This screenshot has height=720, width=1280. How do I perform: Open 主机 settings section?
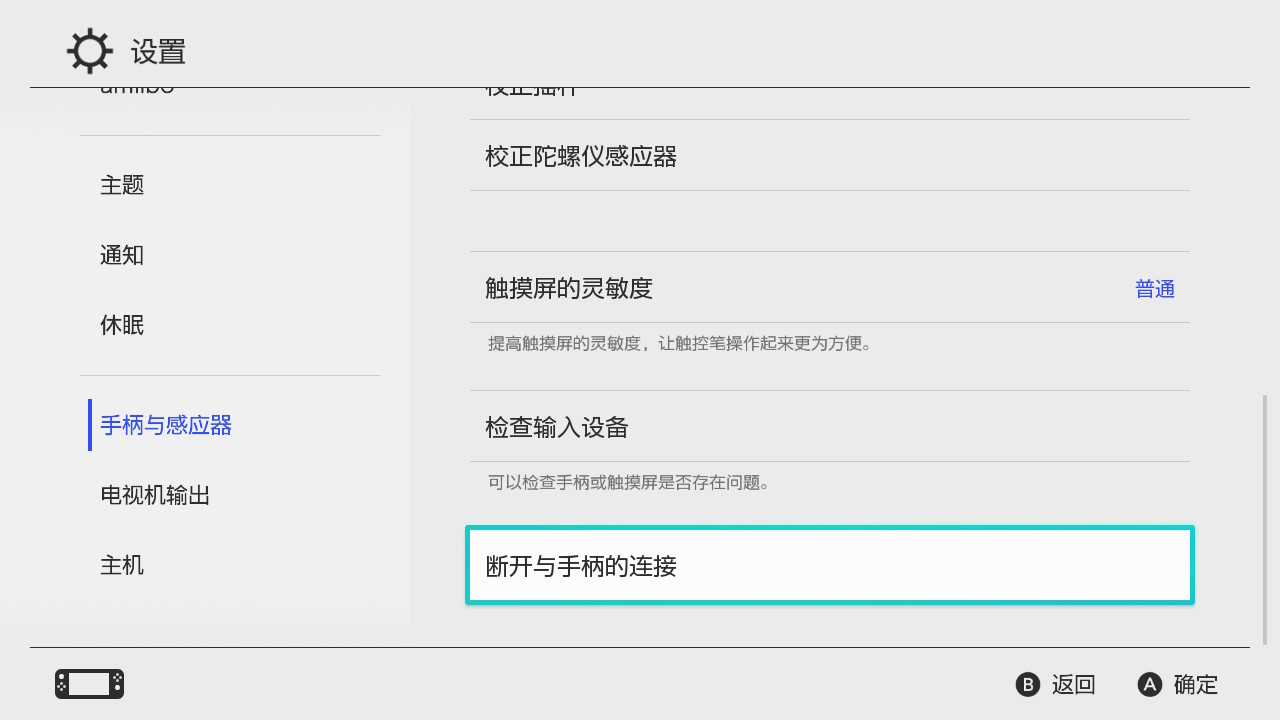coord(122,565)
